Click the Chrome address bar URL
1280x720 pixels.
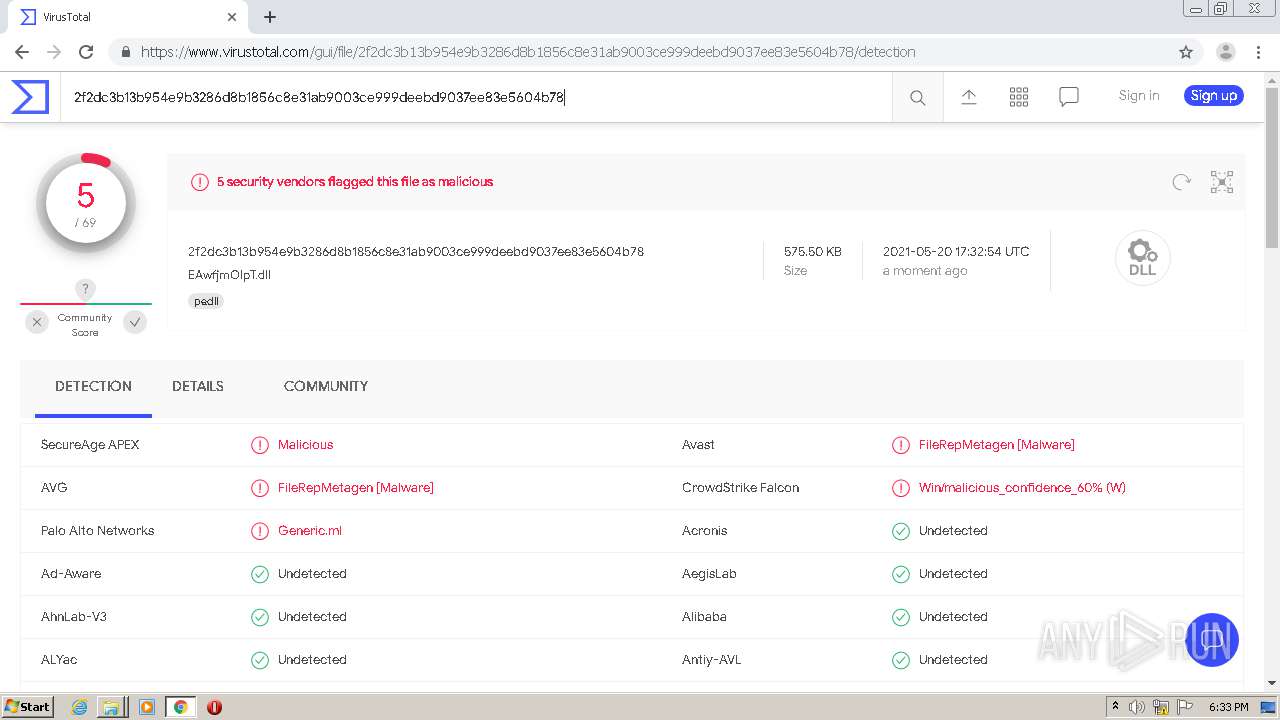(x=528, y=52)
